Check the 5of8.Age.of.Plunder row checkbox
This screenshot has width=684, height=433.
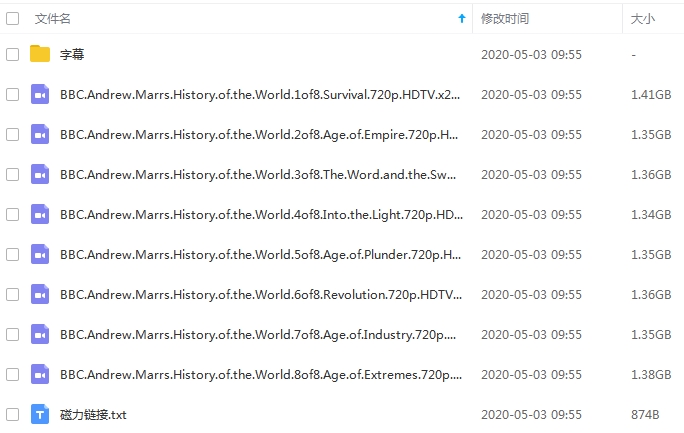[13, 255]
